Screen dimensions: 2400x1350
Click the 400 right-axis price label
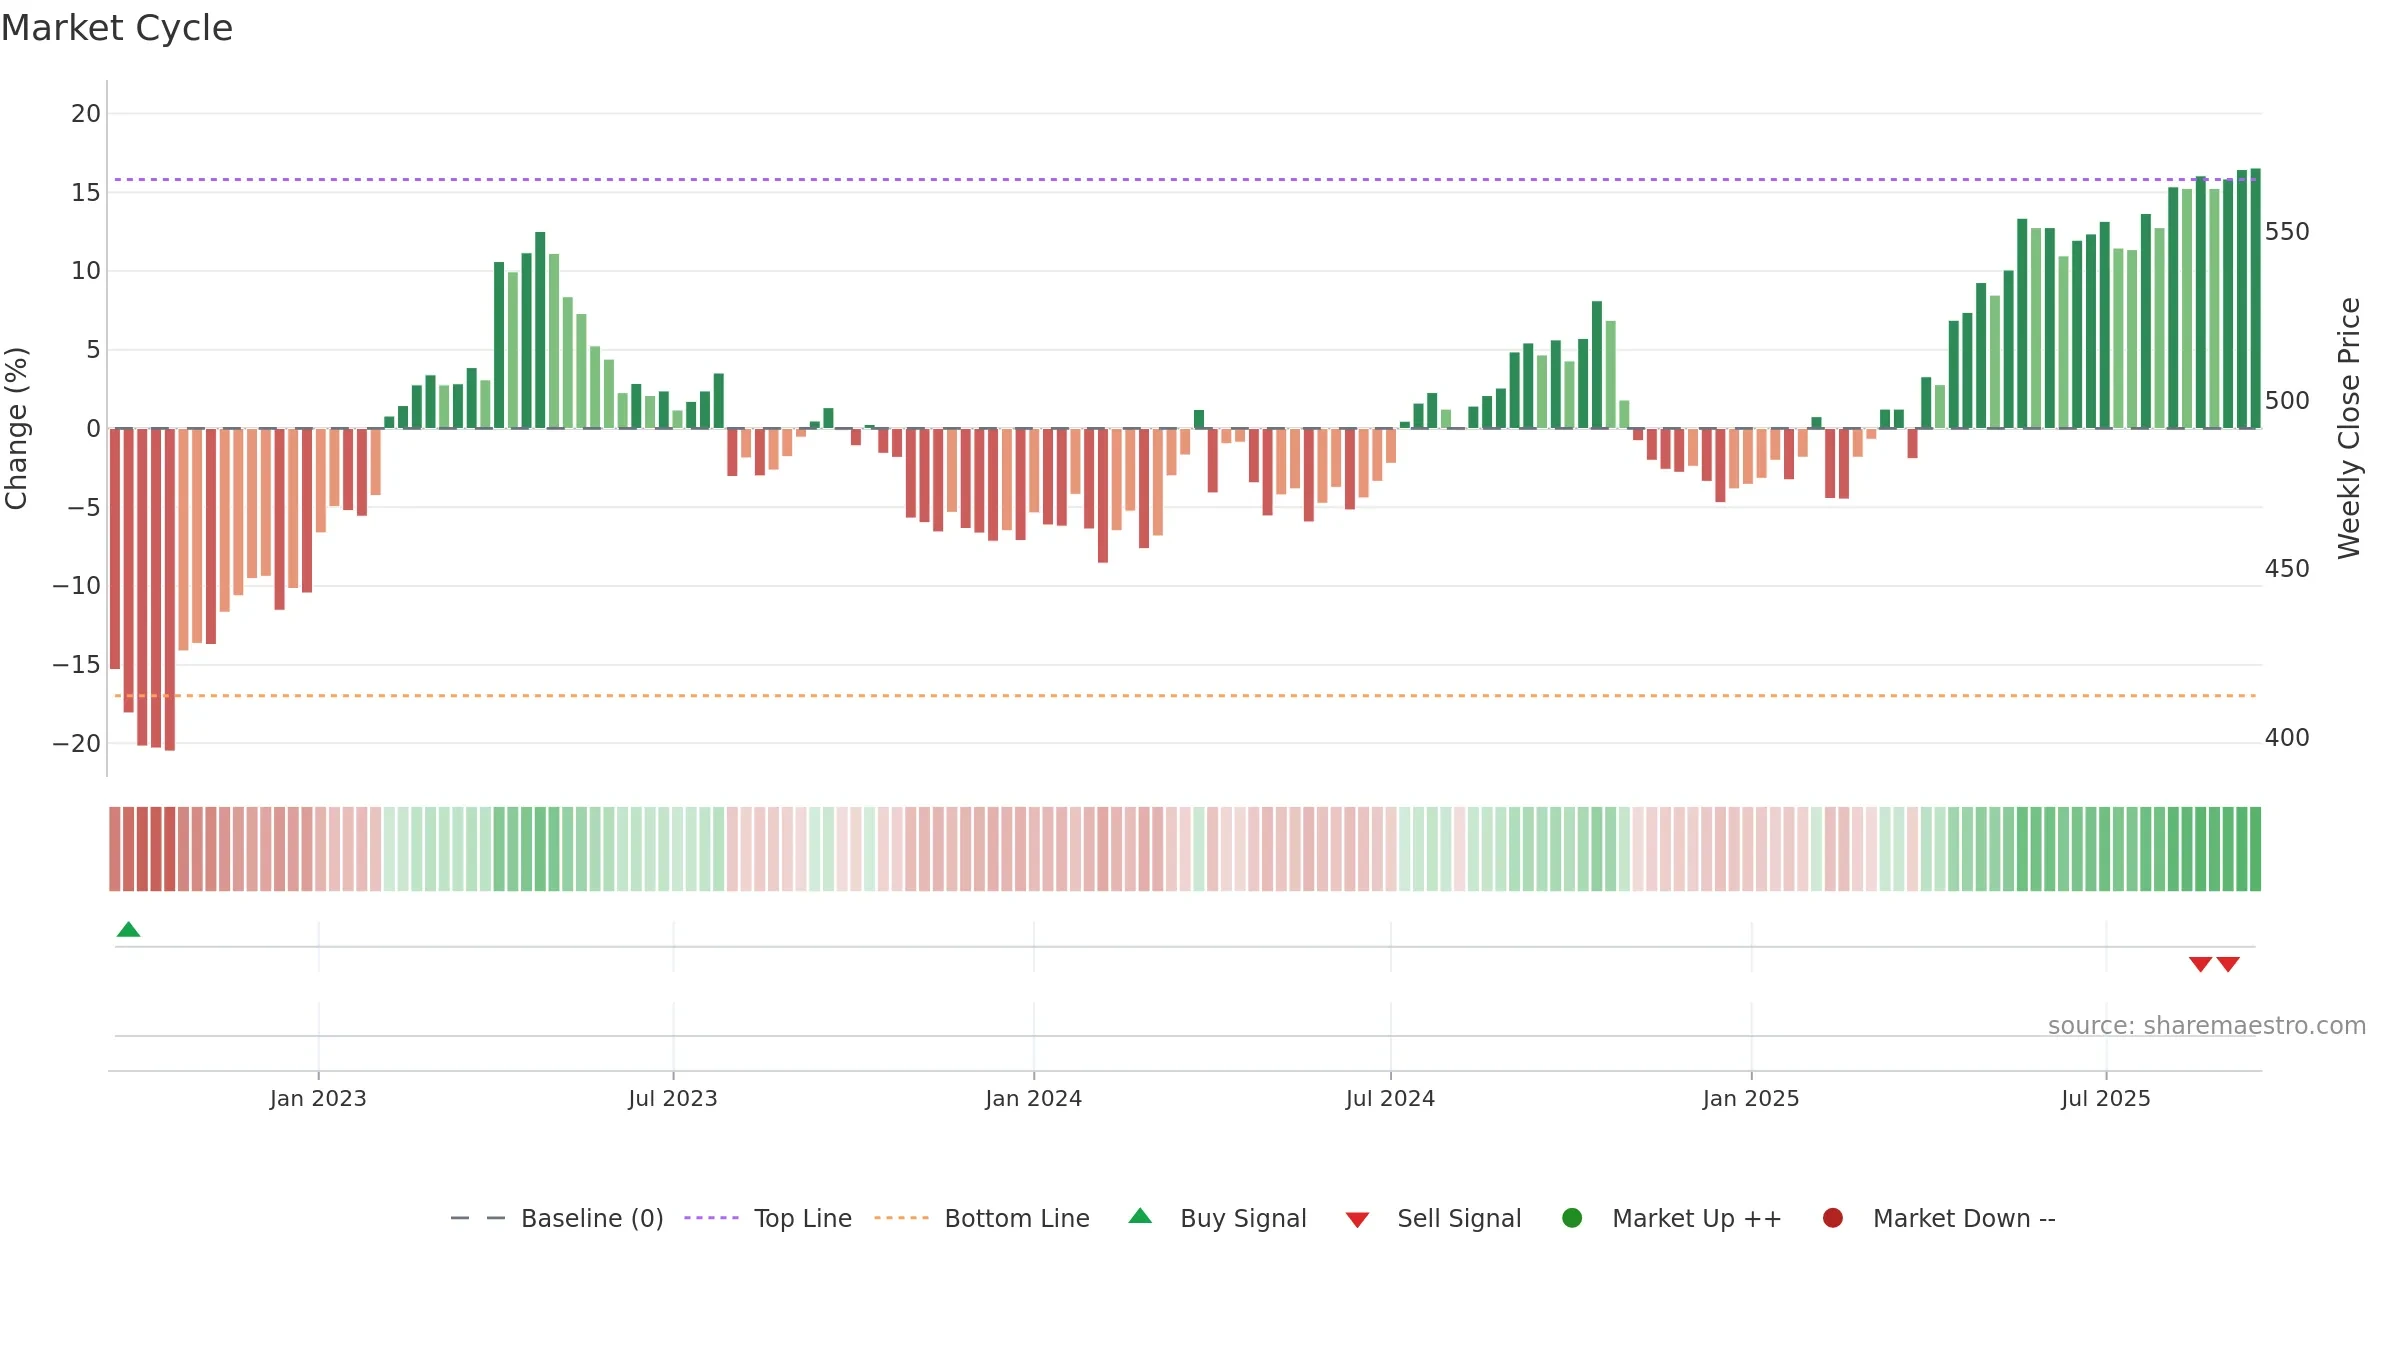2287,738
